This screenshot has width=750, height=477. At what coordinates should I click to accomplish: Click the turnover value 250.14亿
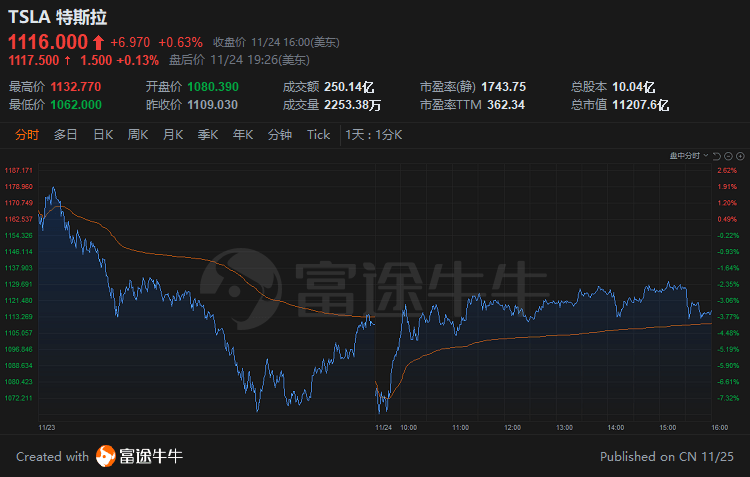click(x=349, y=87)
